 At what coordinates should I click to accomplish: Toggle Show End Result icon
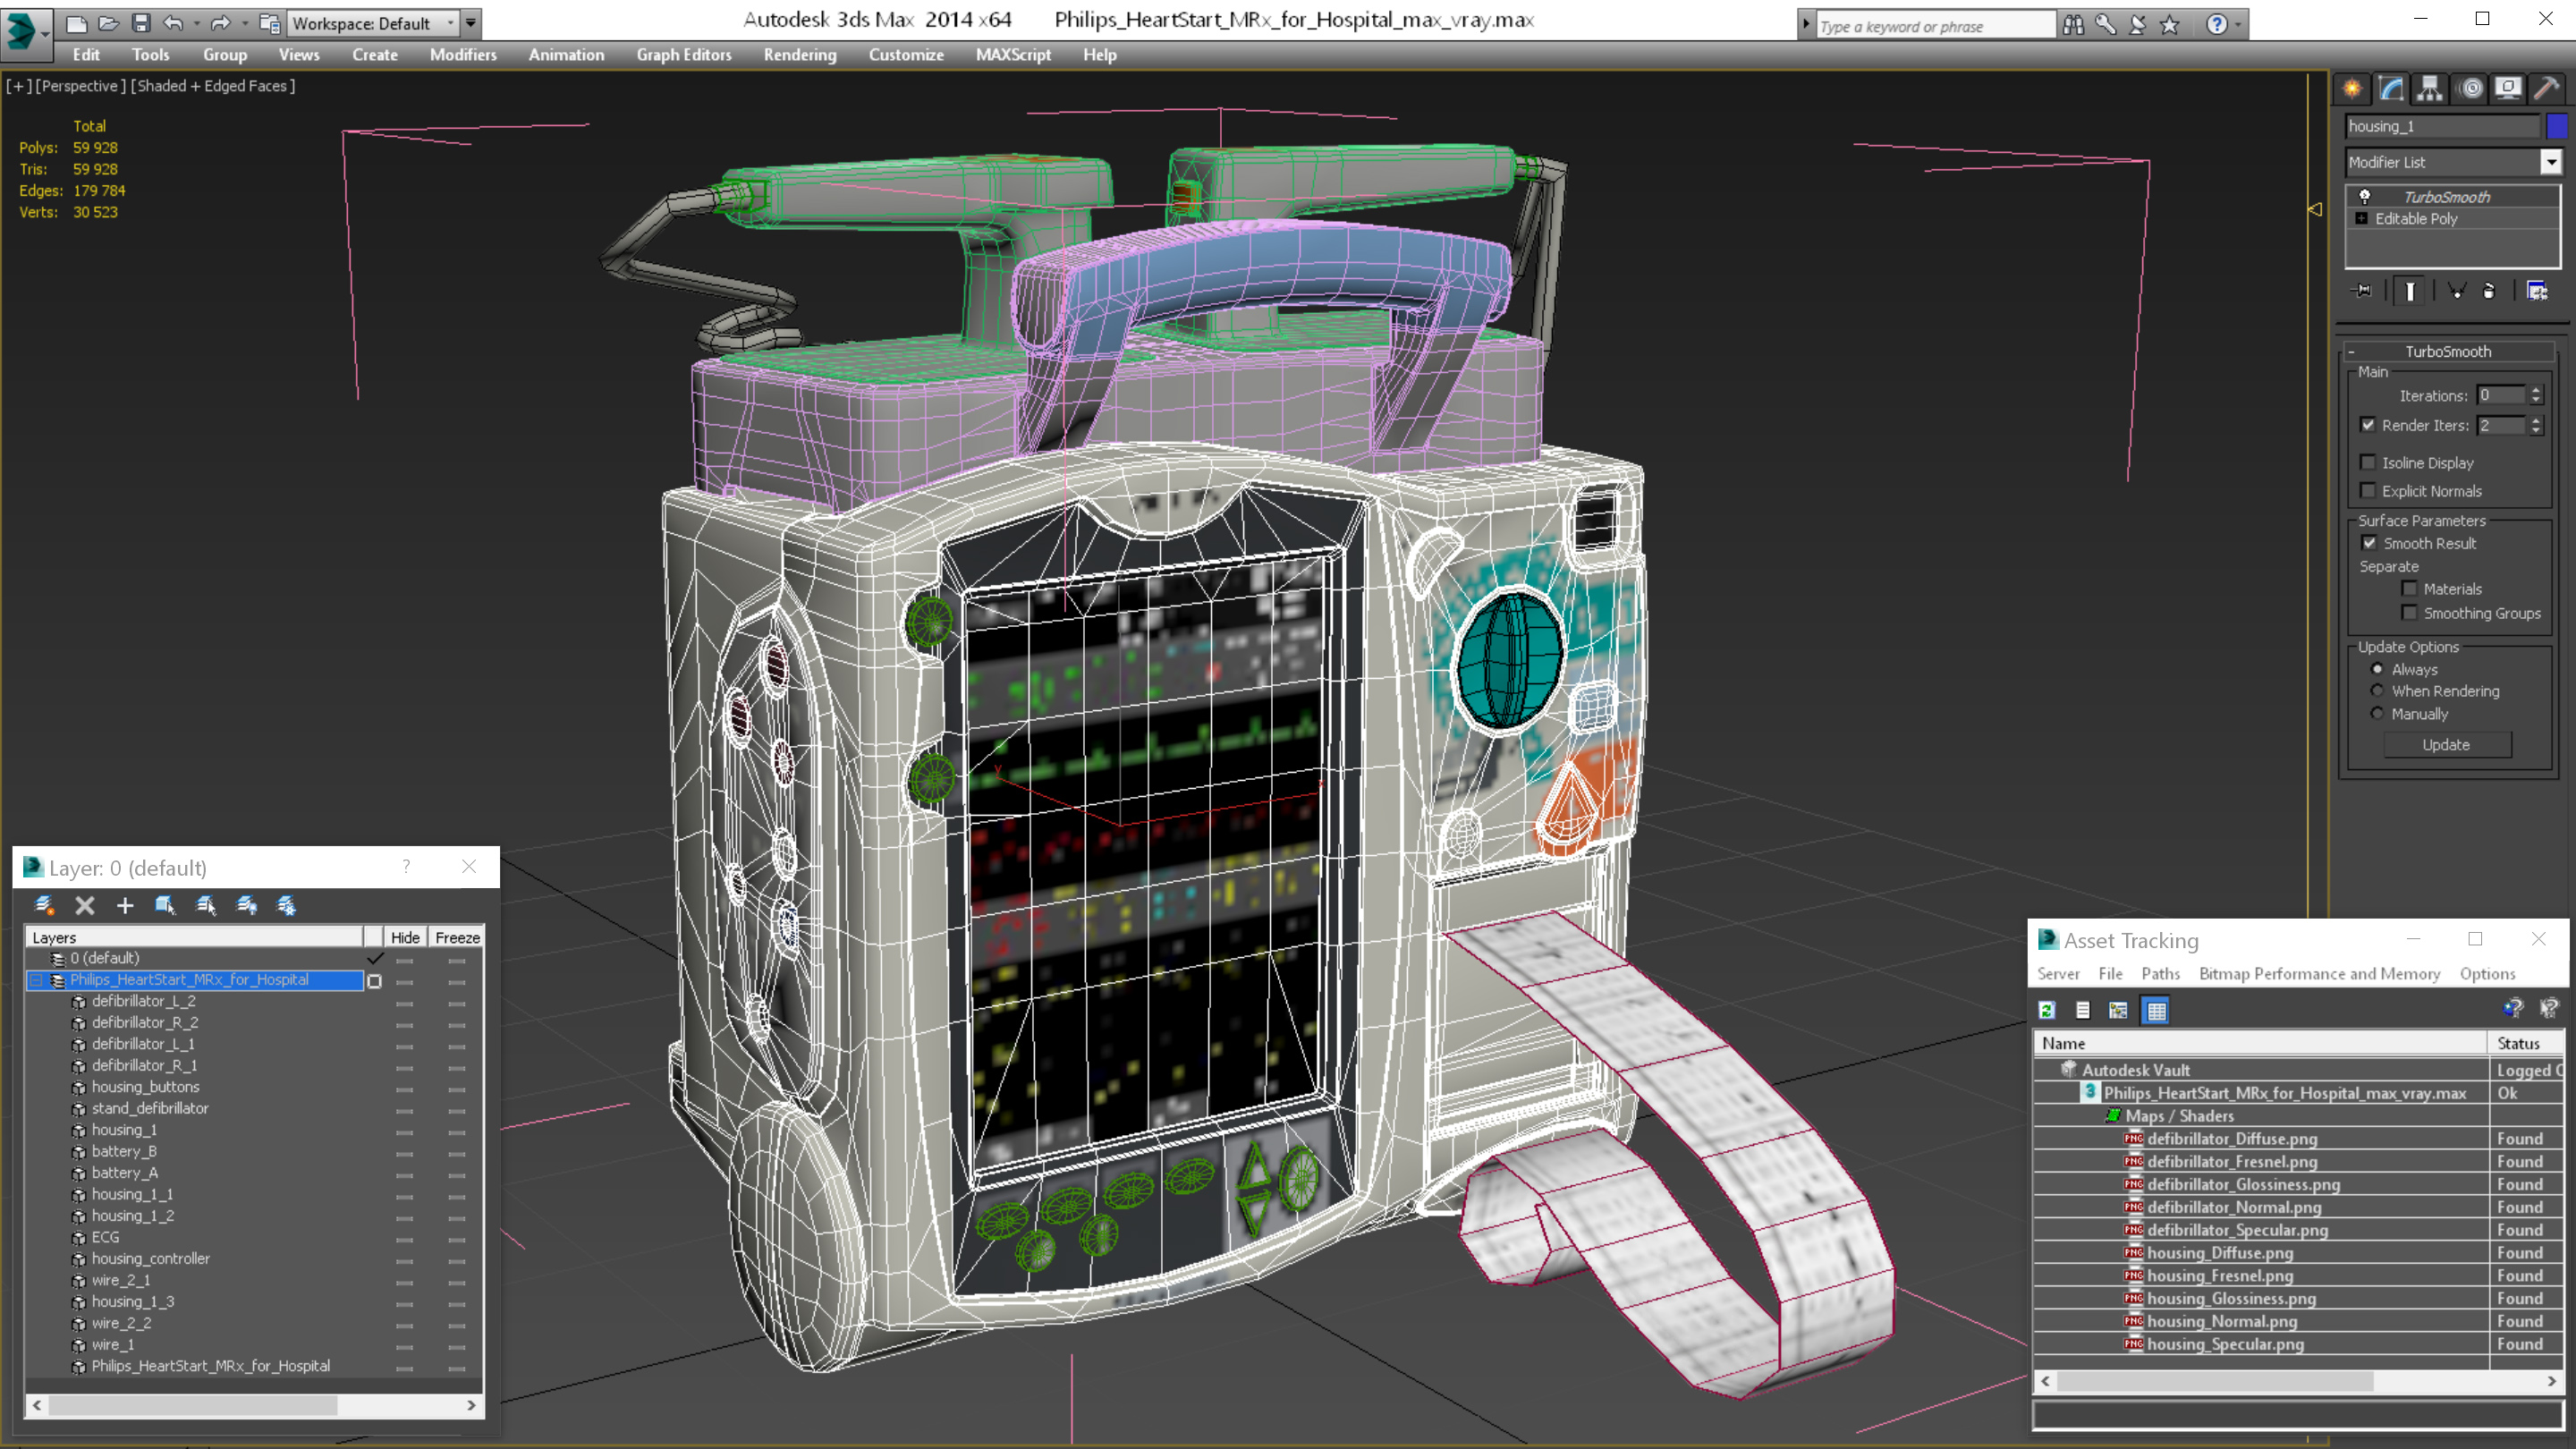(x=2410, y=291)
